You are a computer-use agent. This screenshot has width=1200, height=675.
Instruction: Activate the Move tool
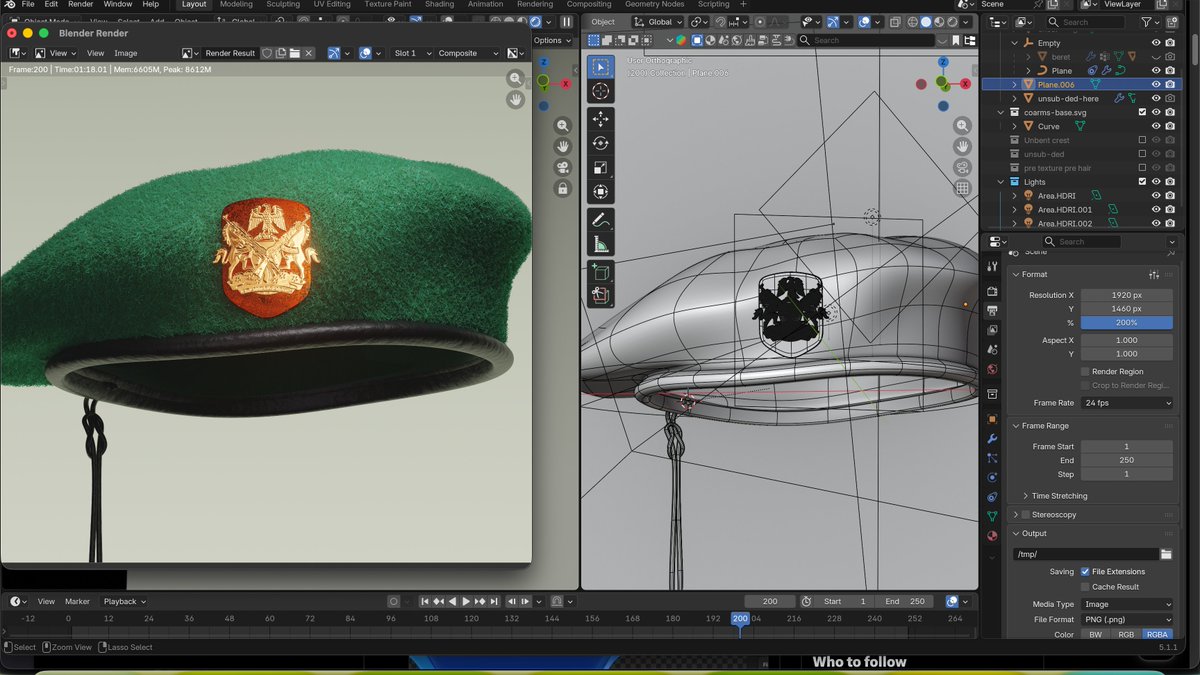600,119
